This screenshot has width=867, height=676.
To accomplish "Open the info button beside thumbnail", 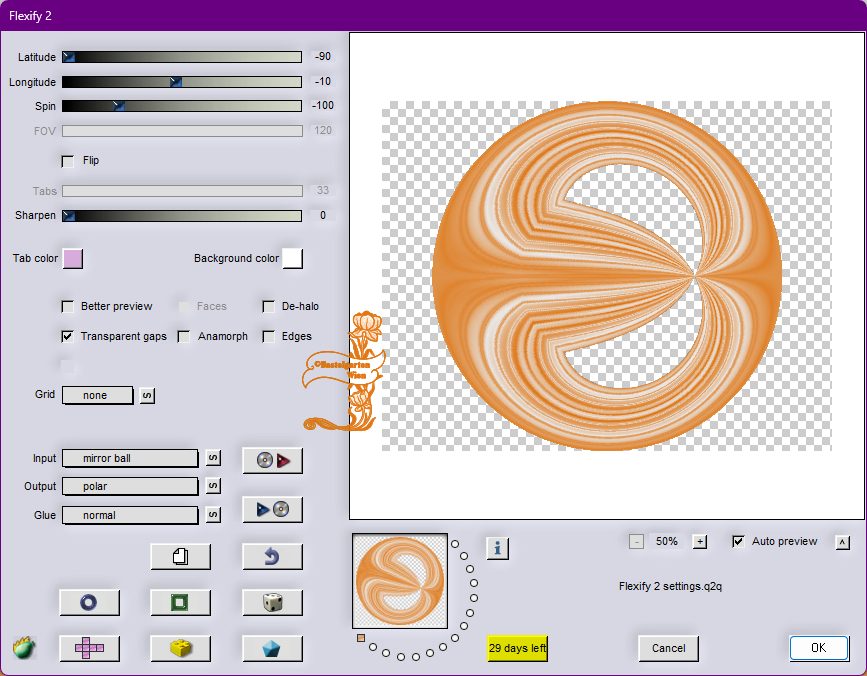I will pos(498,548).
